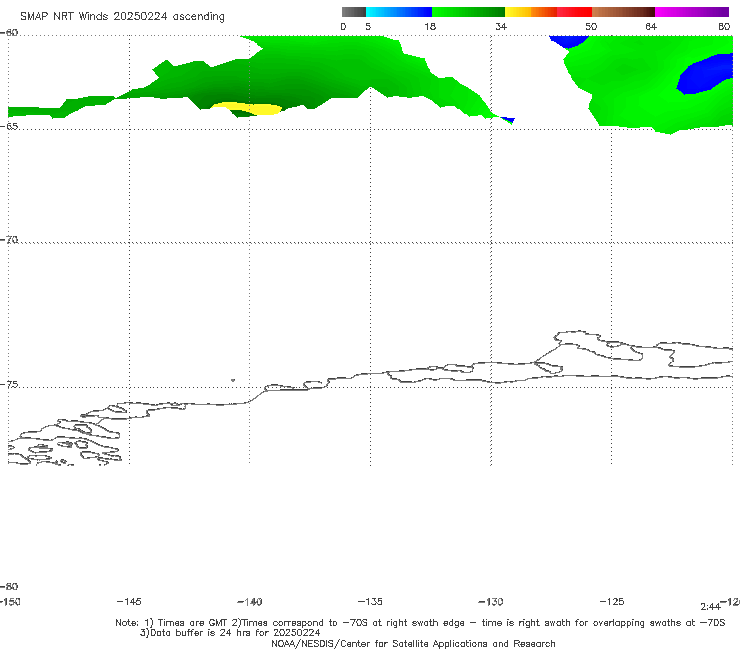
Task: Click the cyan-to-blue segment of the color bar
Action: pos(399,12)
